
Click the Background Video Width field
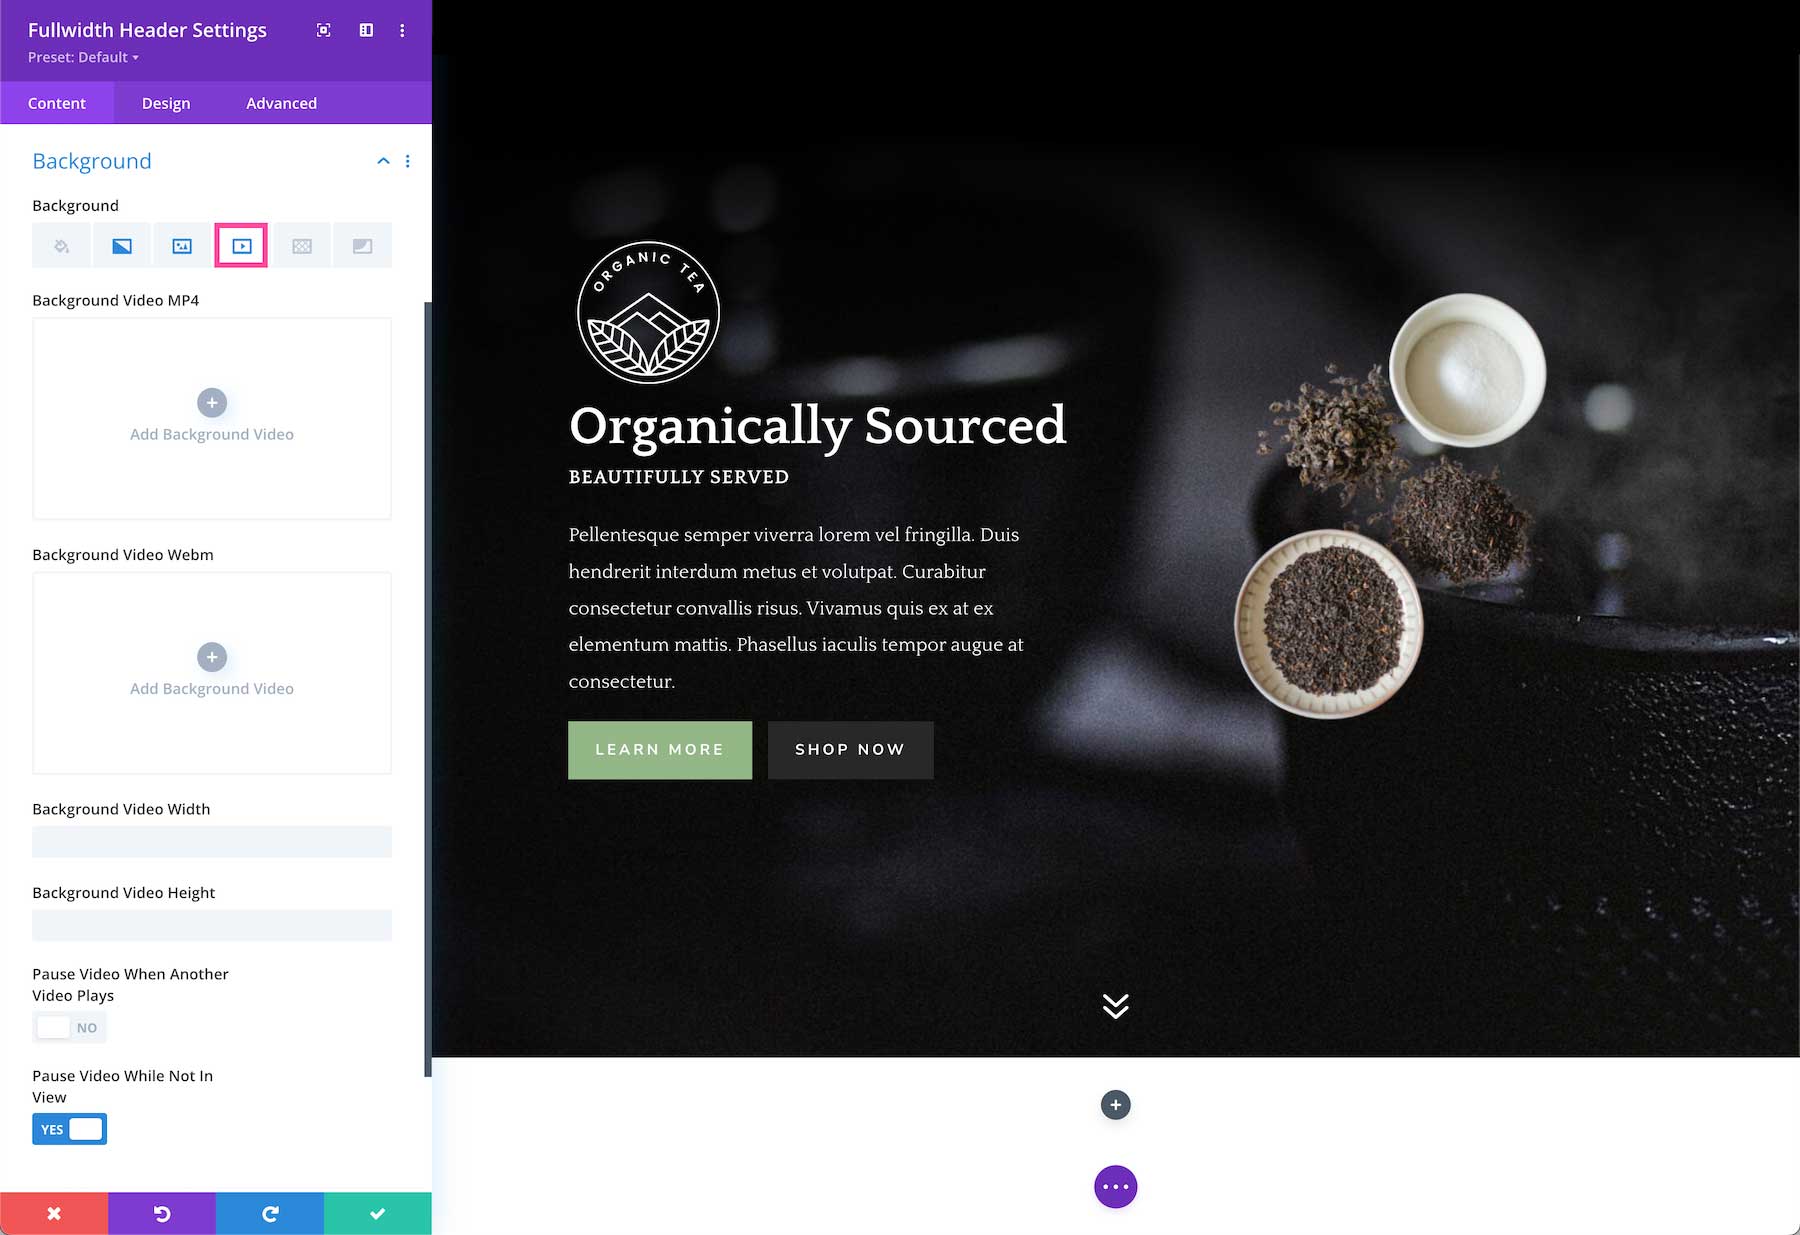pyautogui.click(x=212, y=841)
